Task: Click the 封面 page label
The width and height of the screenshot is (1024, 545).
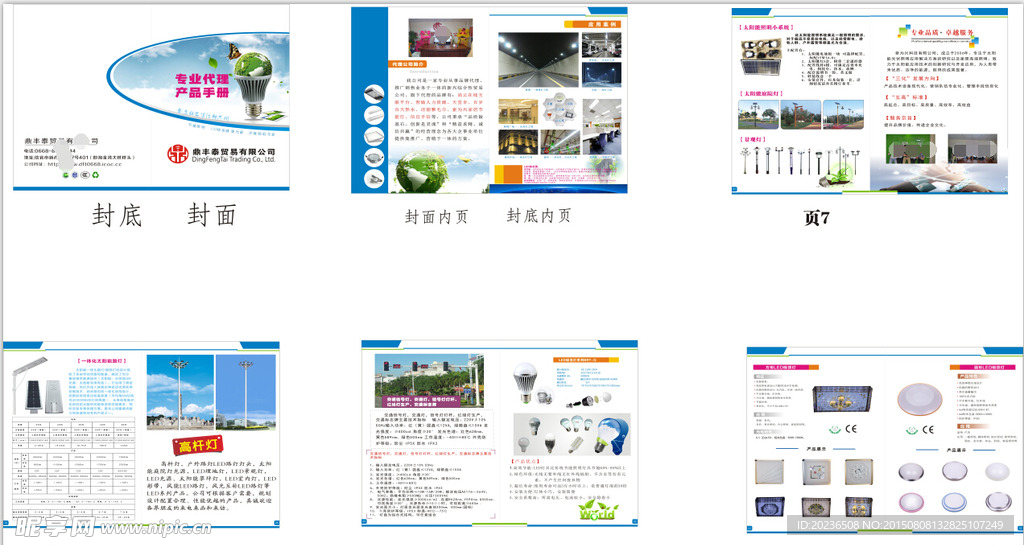Action: tap(211, 215)
